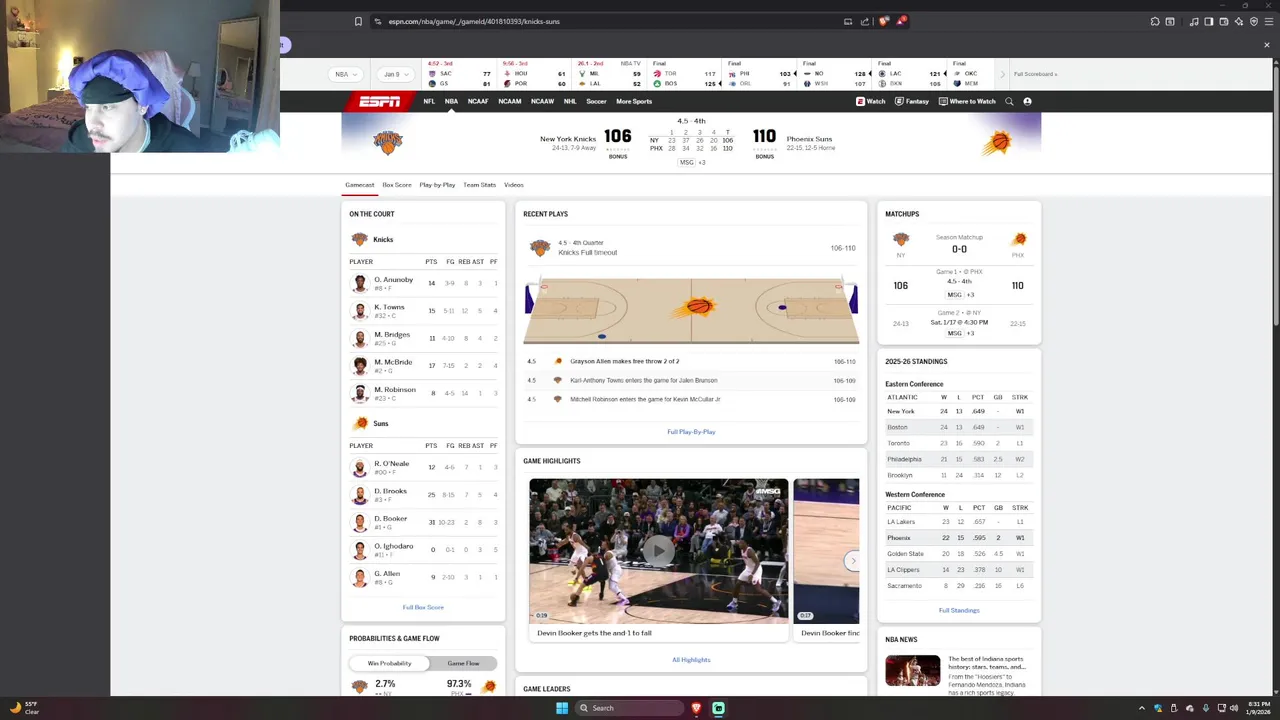Click the Grayson Allen free throw play entry
This screenshot has width=1280, height=720.
[691, 361]
